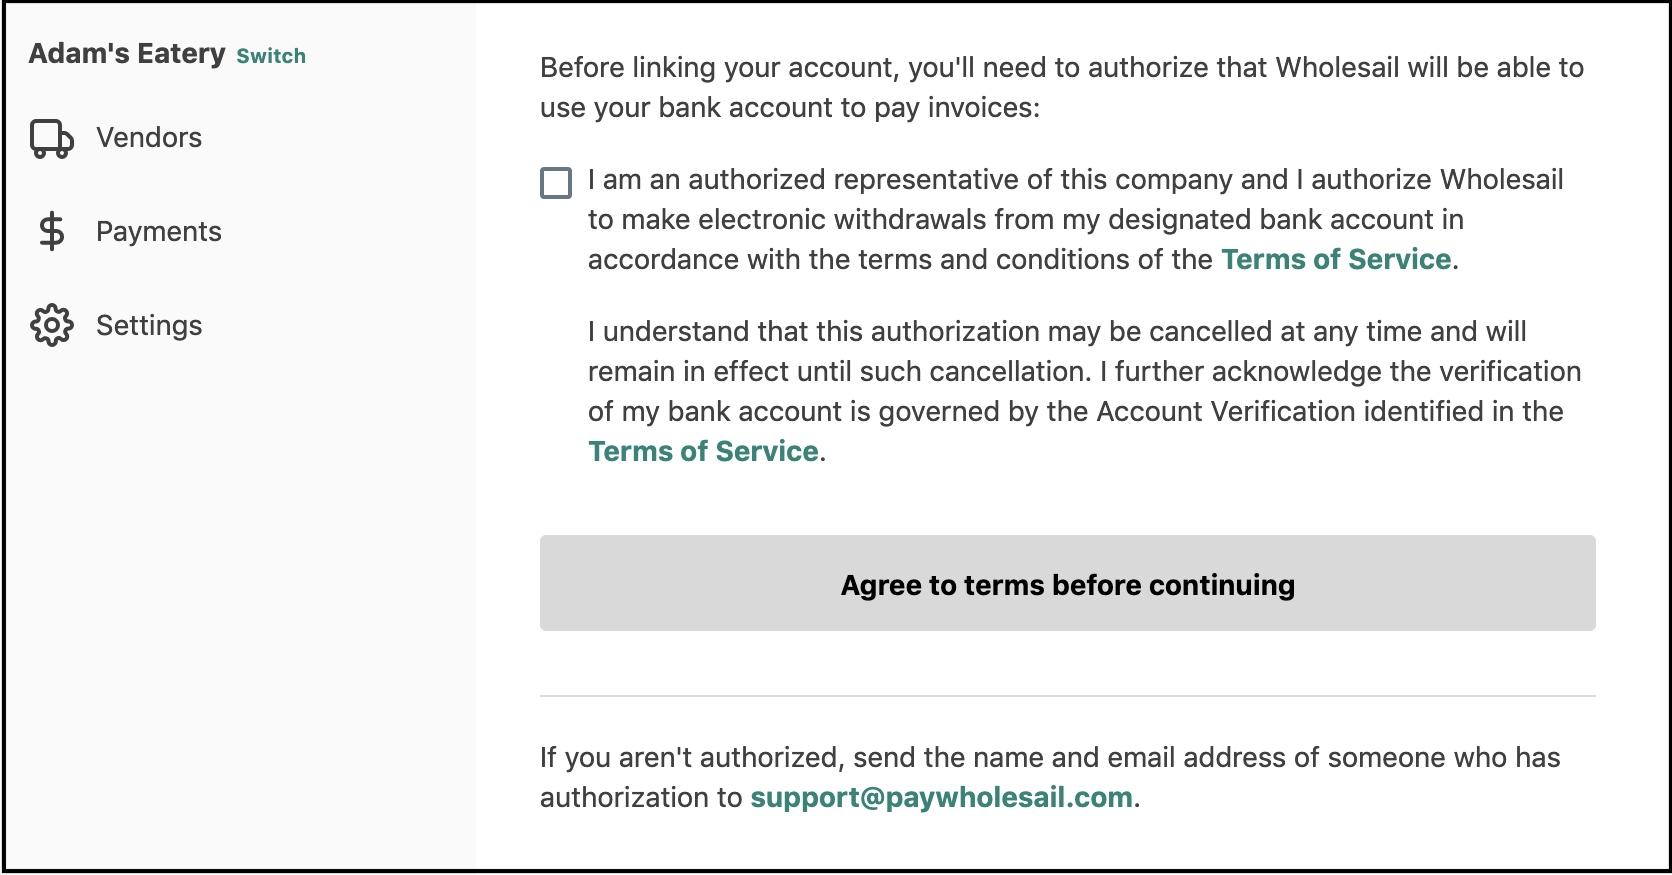
Task: Click the "I understand that this authorization" paragraph
Action: coord(1085,392)
